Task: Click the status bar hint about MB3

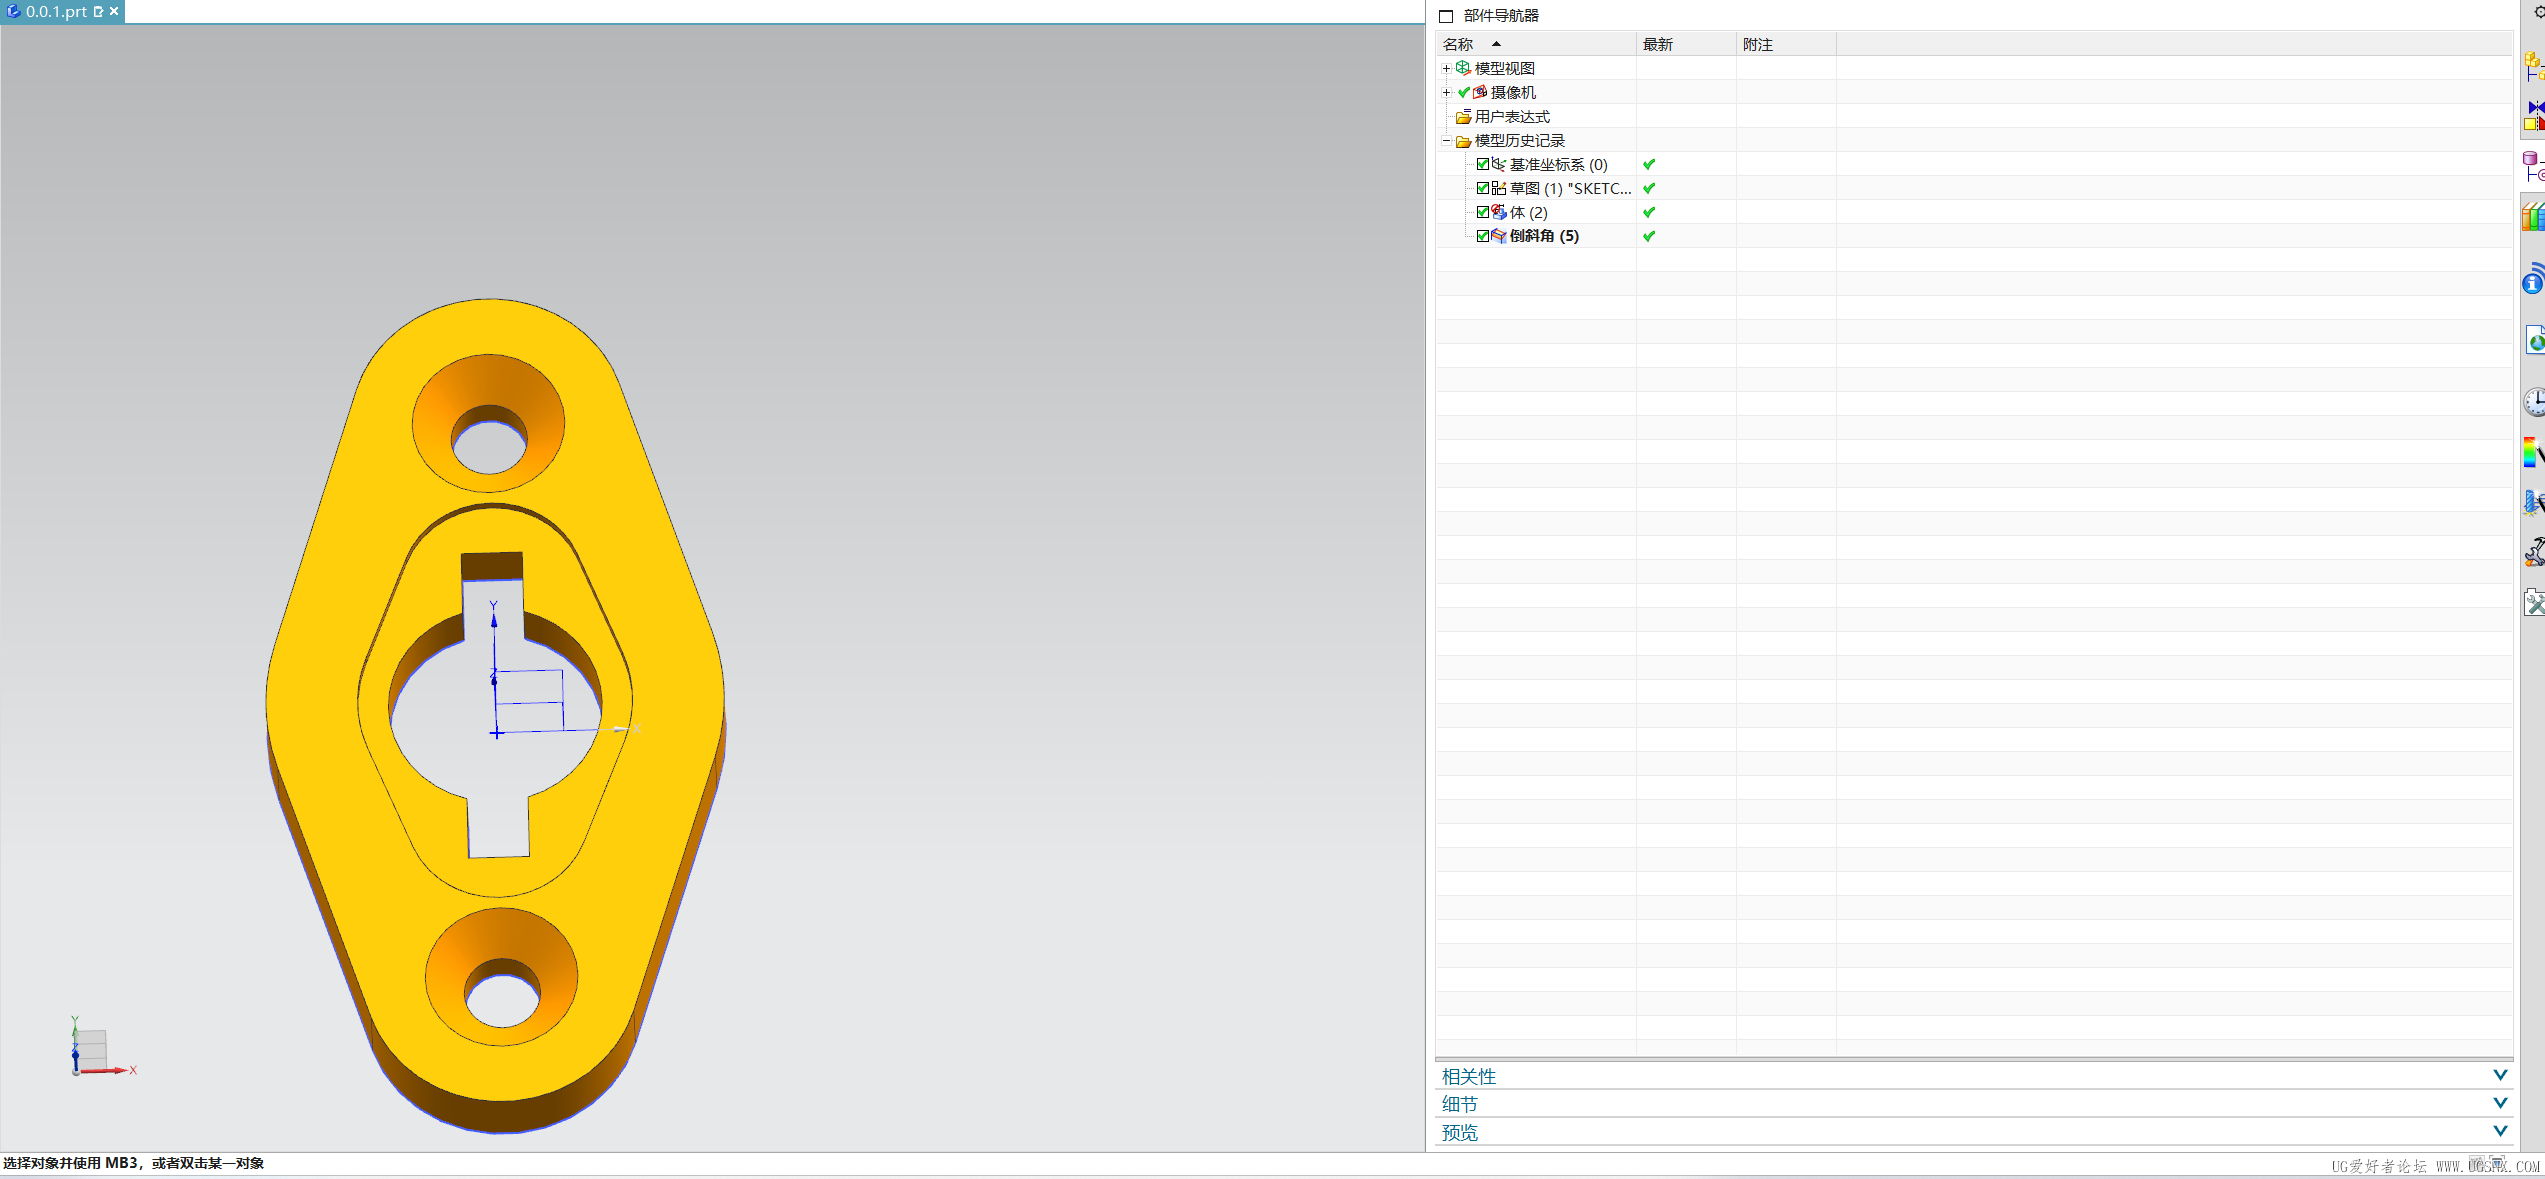Action: pyautogui.click(x=134, y=1163)
